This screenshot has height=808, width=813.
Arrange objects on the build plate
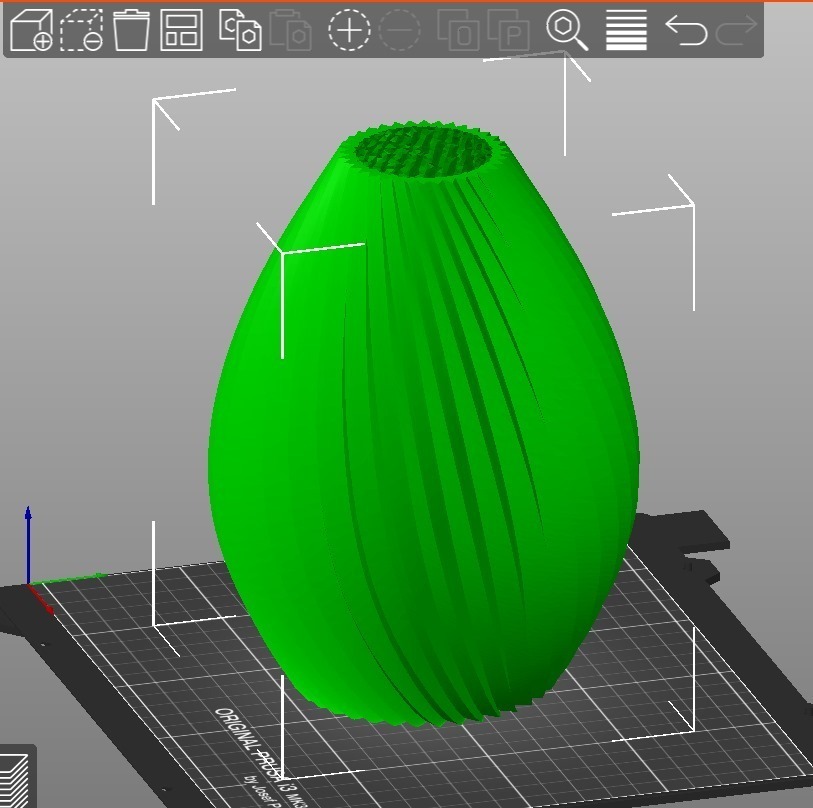coord(182,31)
